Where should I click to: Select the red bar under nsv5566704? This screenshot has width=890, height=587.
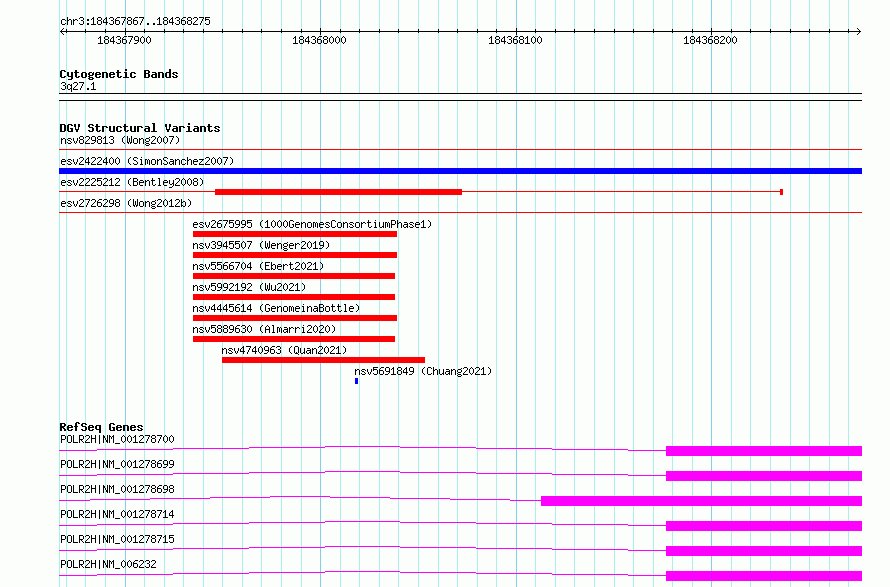coord(294,276)
